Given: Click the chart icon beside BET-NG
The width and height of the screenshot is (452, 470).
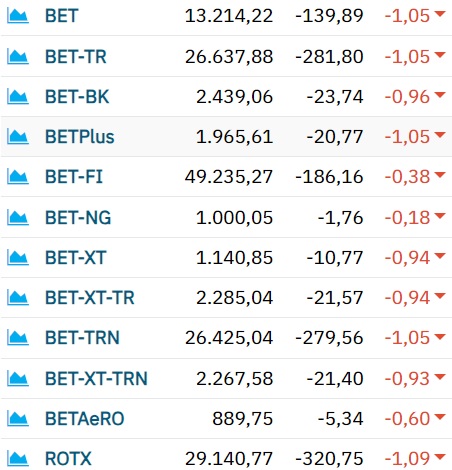Looking at the screenshot, I should tap(18, 218).
